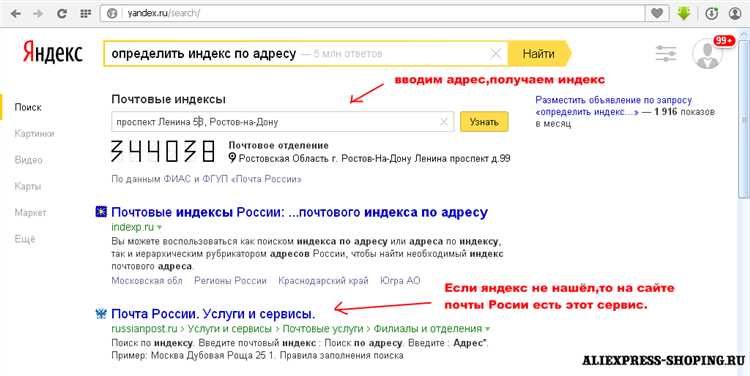Switch to the Картинки tab
Screen dimensions: 750x376
(34, 133)
